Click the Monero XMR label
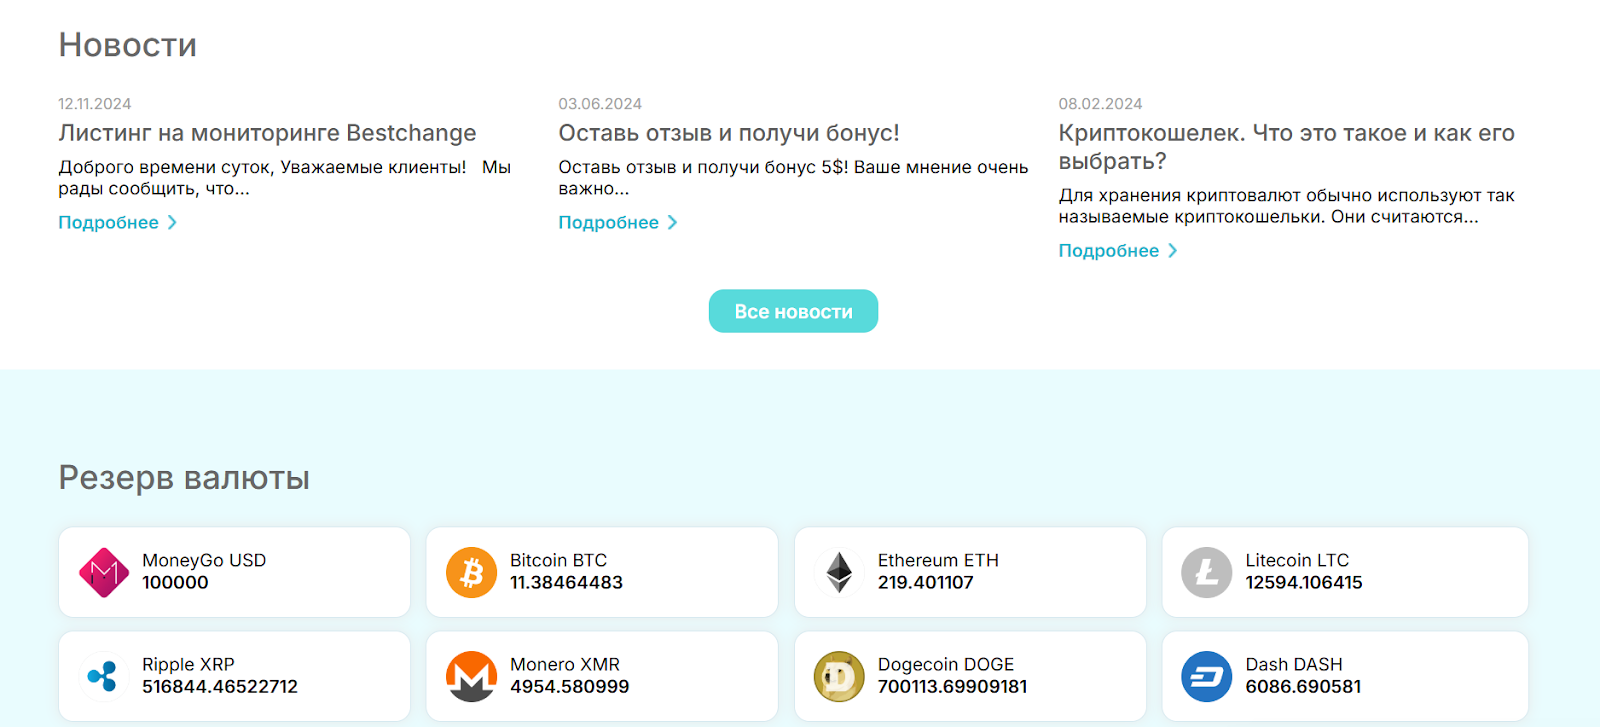Screen dimensions: 1600x727 565,664
